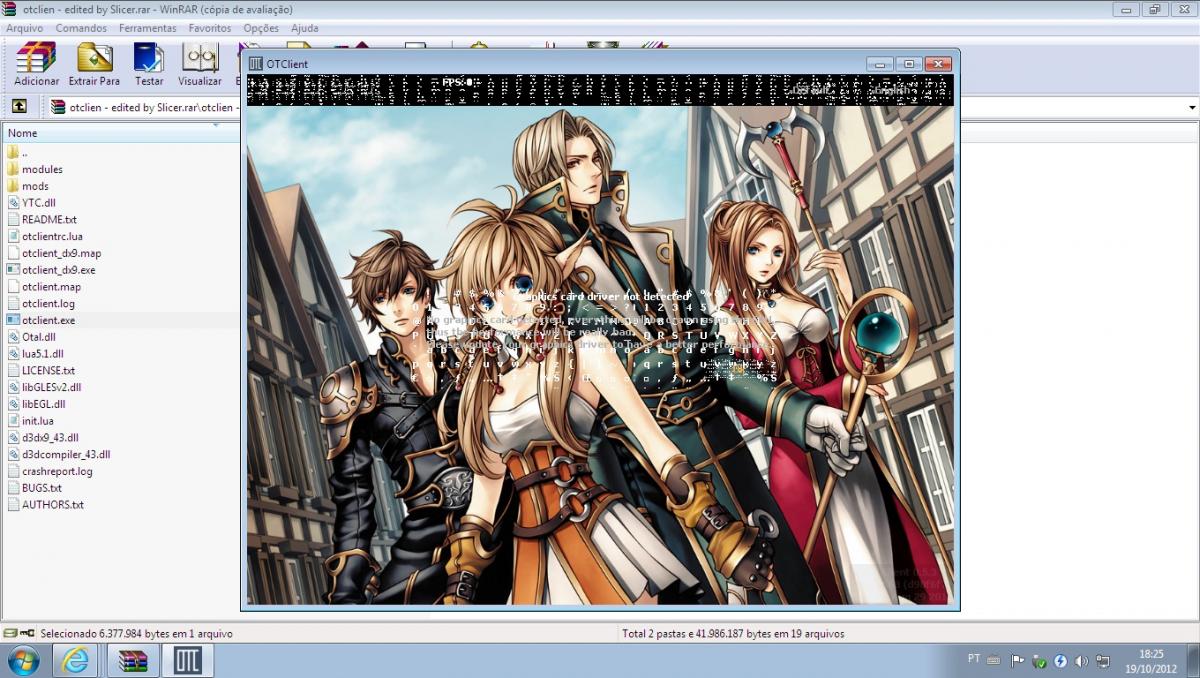Click the on-screen keyboard tray icon
This screenshot has height=678, width=1200.
(993, 660)
